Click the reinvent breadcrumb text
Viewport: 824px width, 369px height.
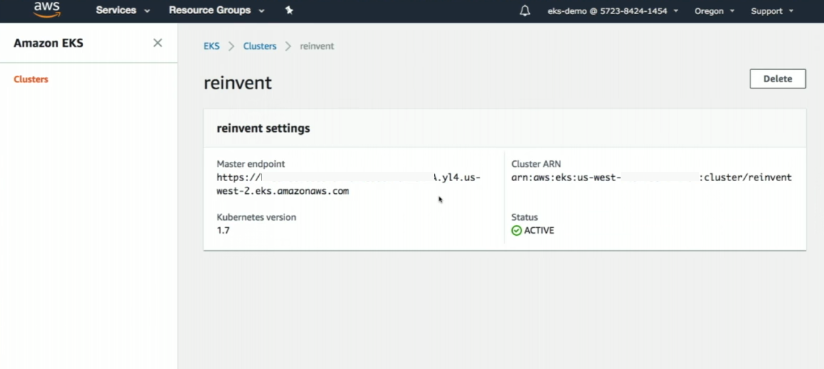coord(317,46)
